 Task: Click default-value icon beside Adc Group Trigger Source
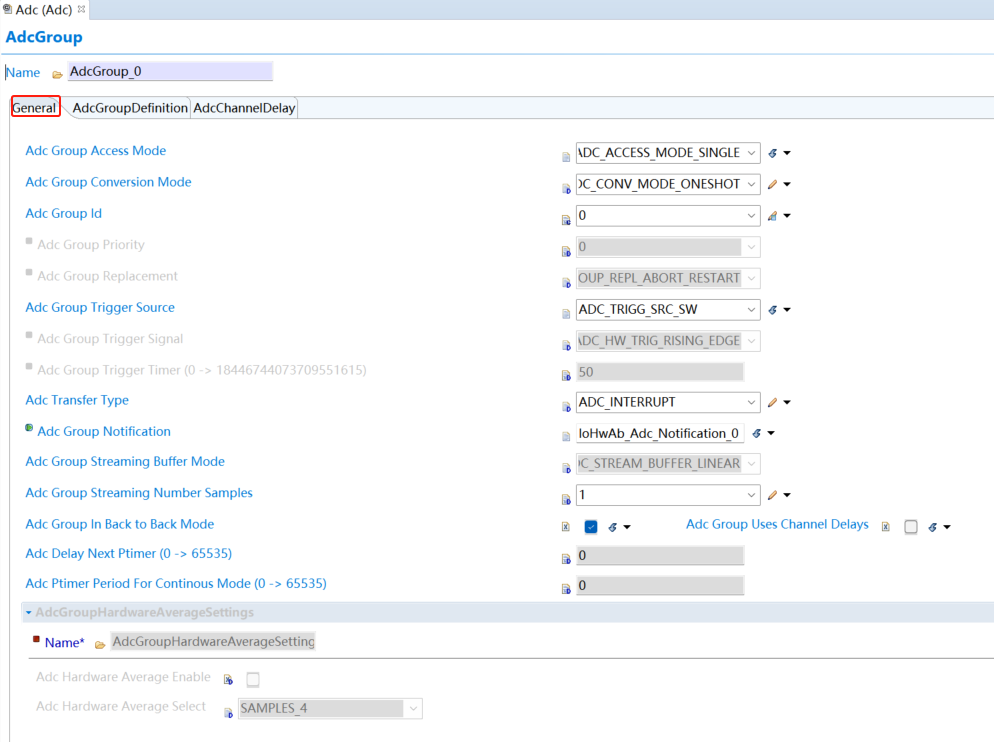tap(772, 310)
